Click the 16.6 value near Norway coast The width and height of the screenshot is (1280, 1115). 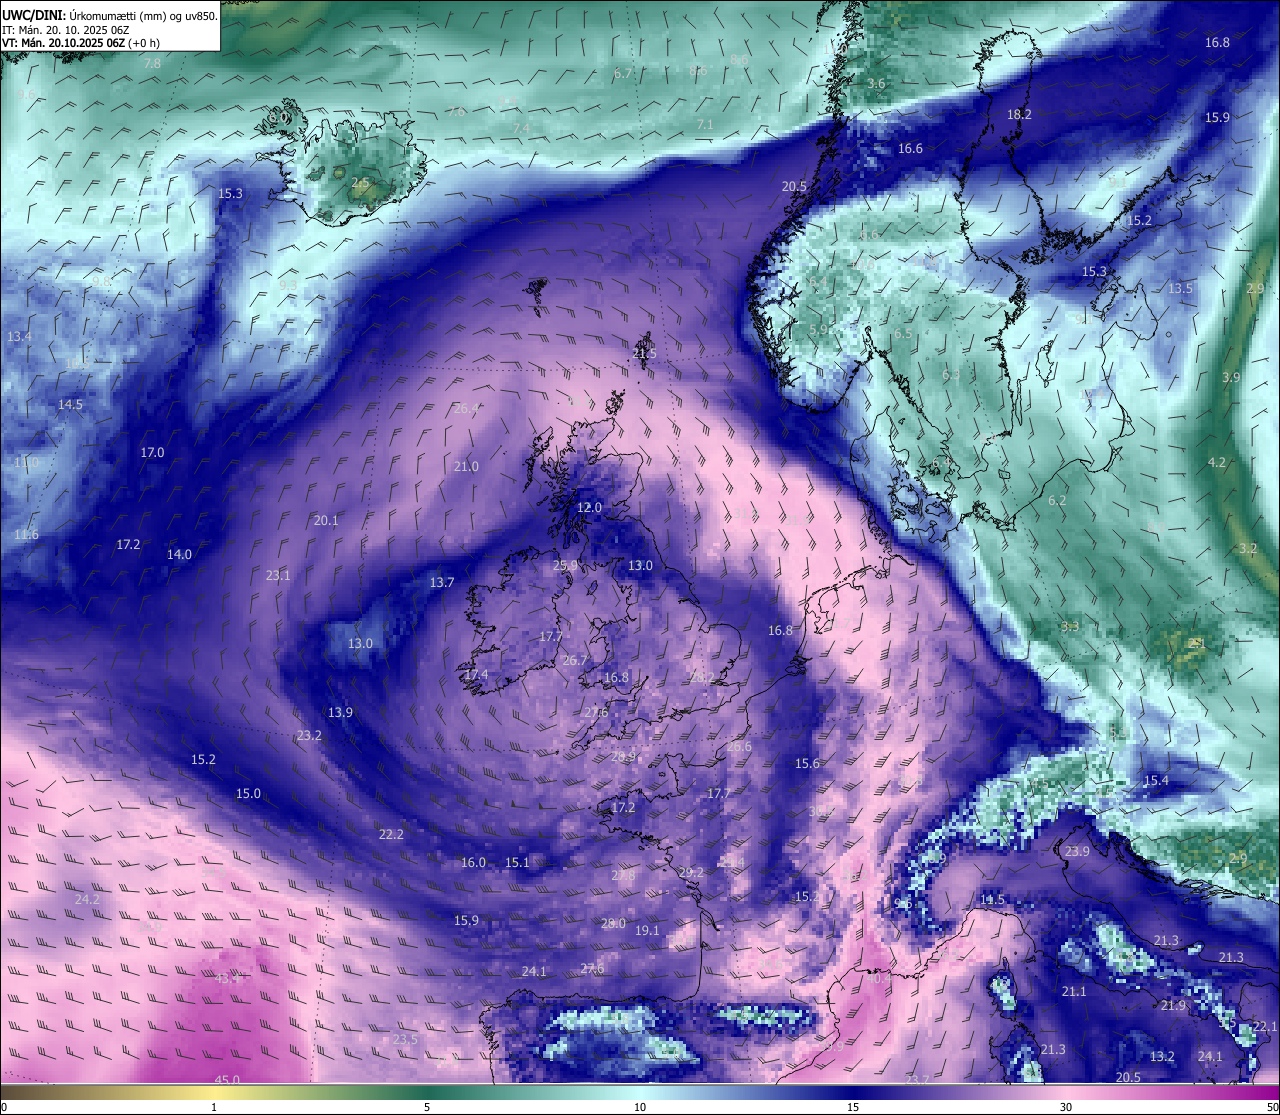[x=910, y=148]
